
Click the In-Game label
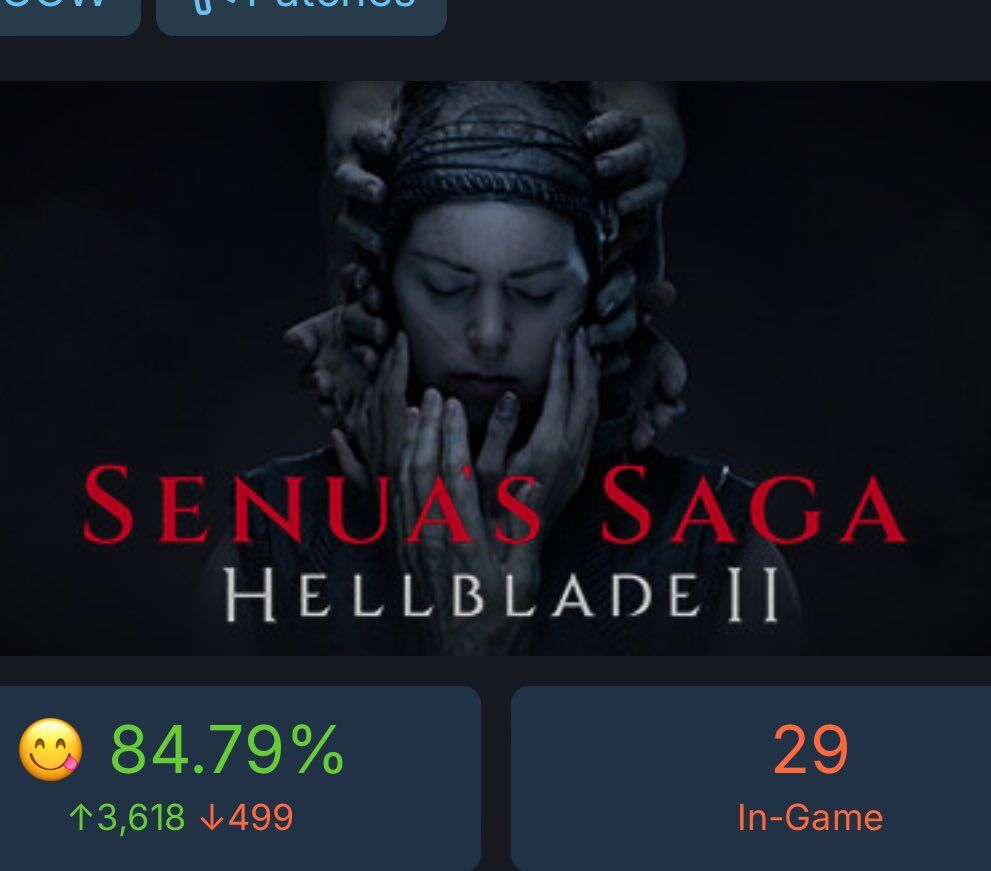point(810,818)
